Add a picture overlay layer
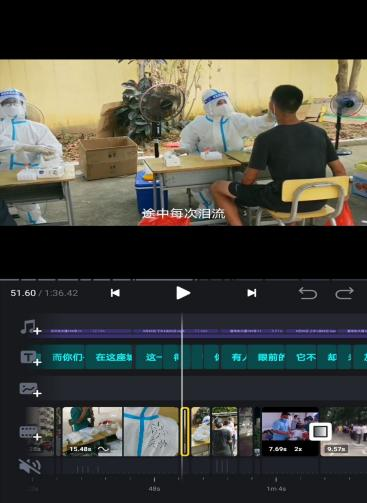Screen dimensions: 367x503 (31, 390)
